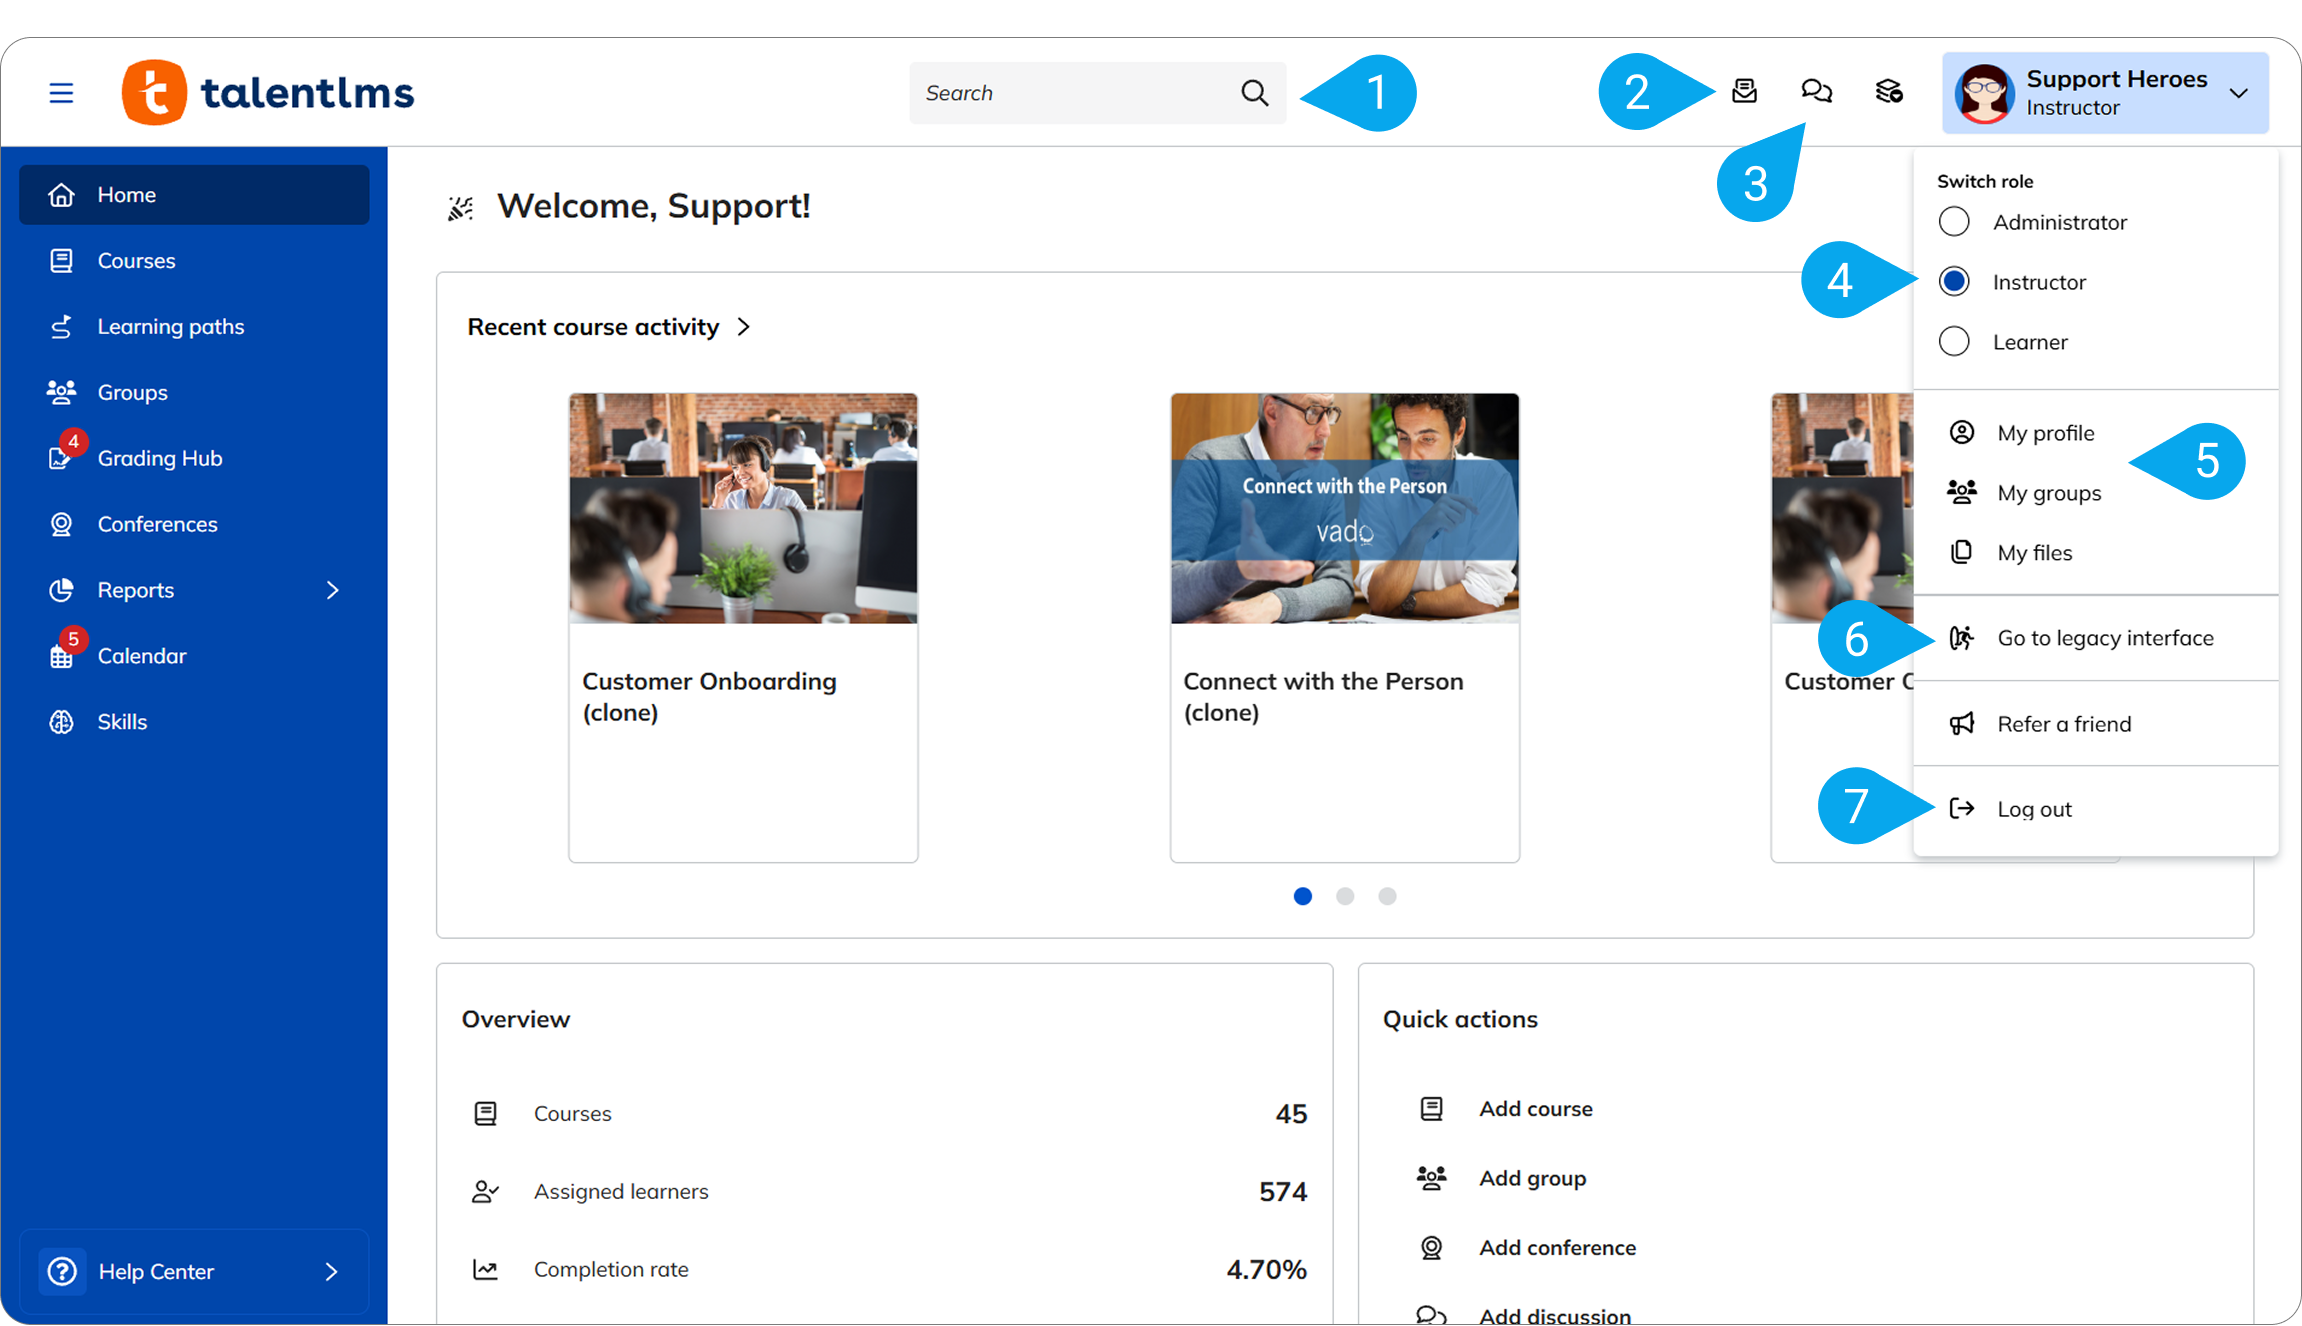Image resolution: width=2302 pixels, height=1326 pixels.
Task: Click the catalog layers icon in header
Action: point(1888,92)
